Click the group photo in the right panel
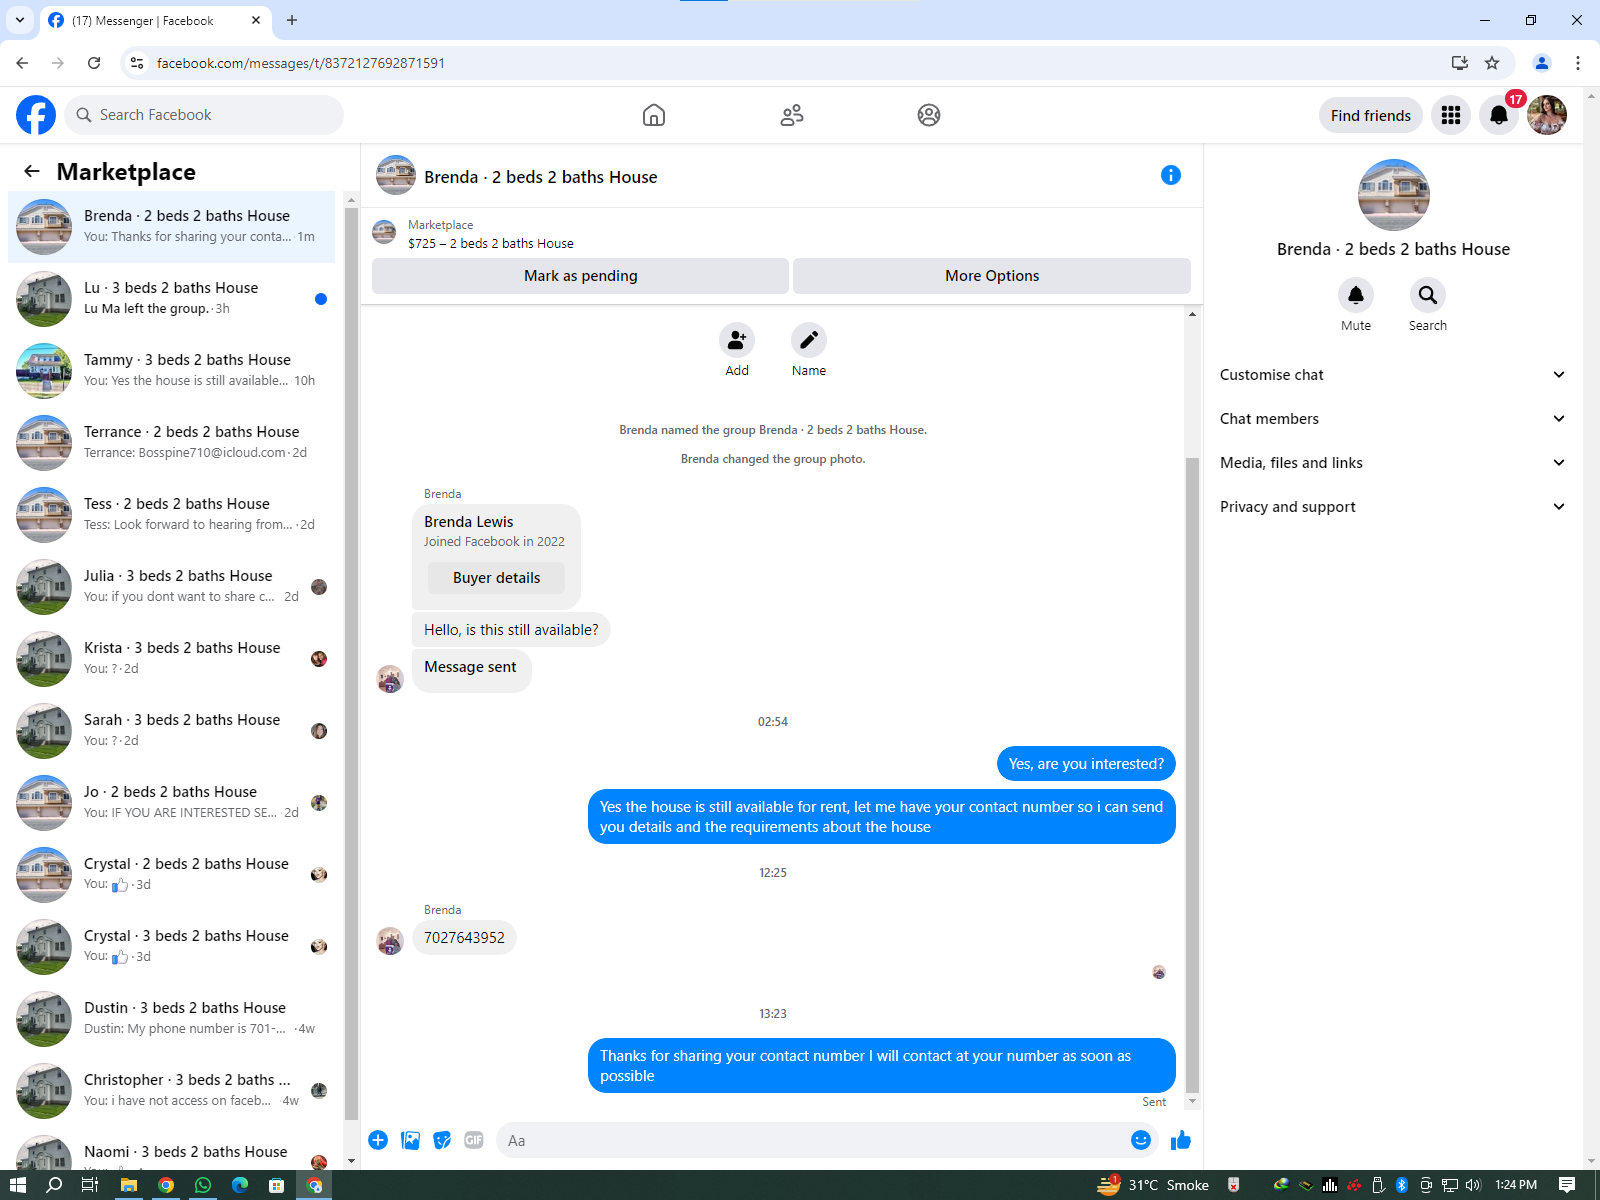The height and width of the screenshot is (1200, 1600). pyautogui.click(x=1393, y=195)
